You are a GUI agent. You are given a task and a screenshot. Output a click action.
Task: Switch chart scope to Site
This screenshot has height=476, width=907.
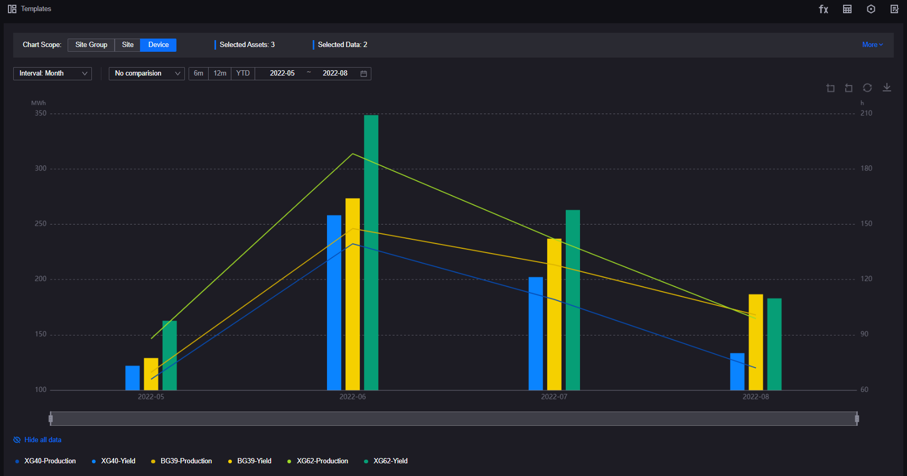(x=127, y=45)
